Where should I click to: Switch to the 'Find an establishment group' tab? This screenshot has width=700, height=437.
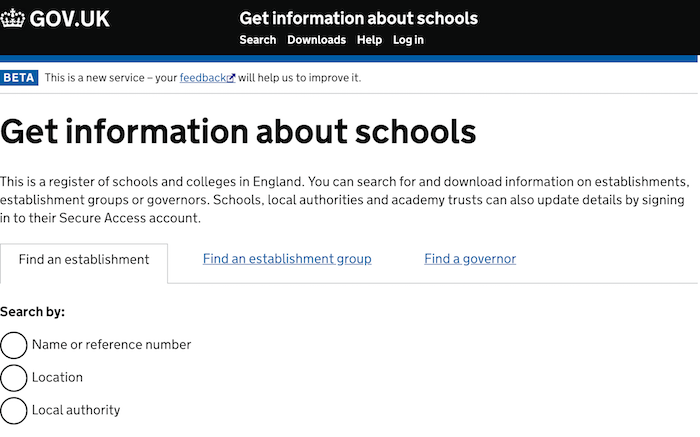(287, 259)
